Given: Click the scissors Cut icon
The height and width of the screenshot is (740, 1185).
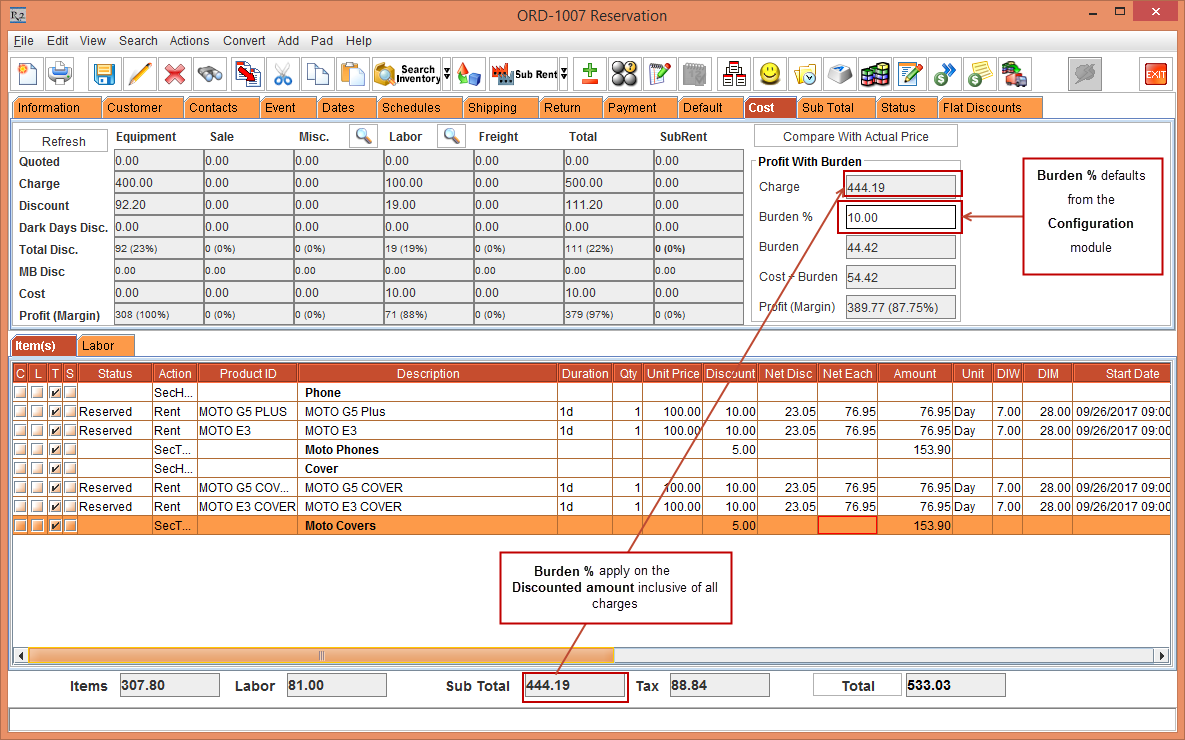Looking at the screenshot, I should (283, 74).
